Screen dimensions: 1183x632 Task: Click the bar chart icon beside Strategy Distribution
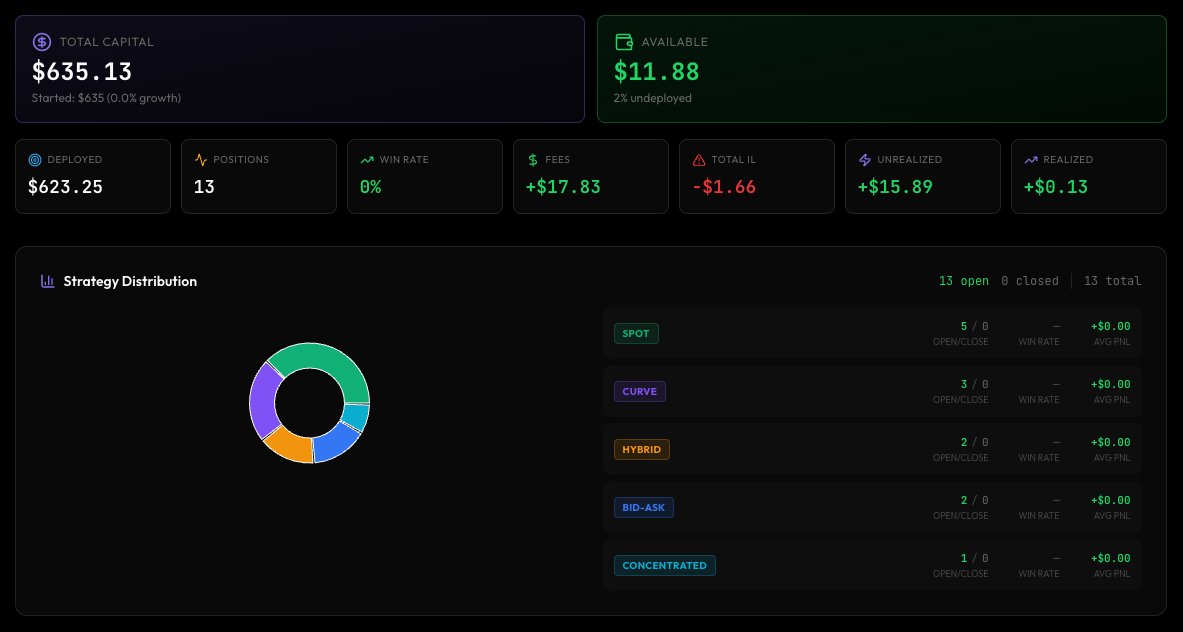[x=48, y=281]
